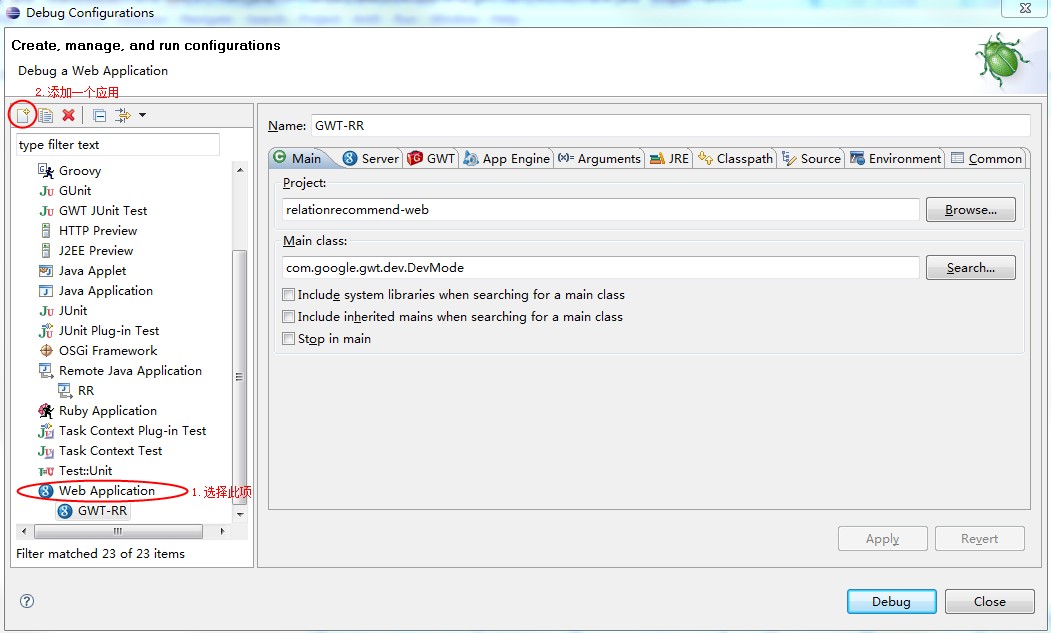This screenshot has height=633, width=1051.
Task: Click the tree vertical scrollbar thumb
Action: pos(239,377)
